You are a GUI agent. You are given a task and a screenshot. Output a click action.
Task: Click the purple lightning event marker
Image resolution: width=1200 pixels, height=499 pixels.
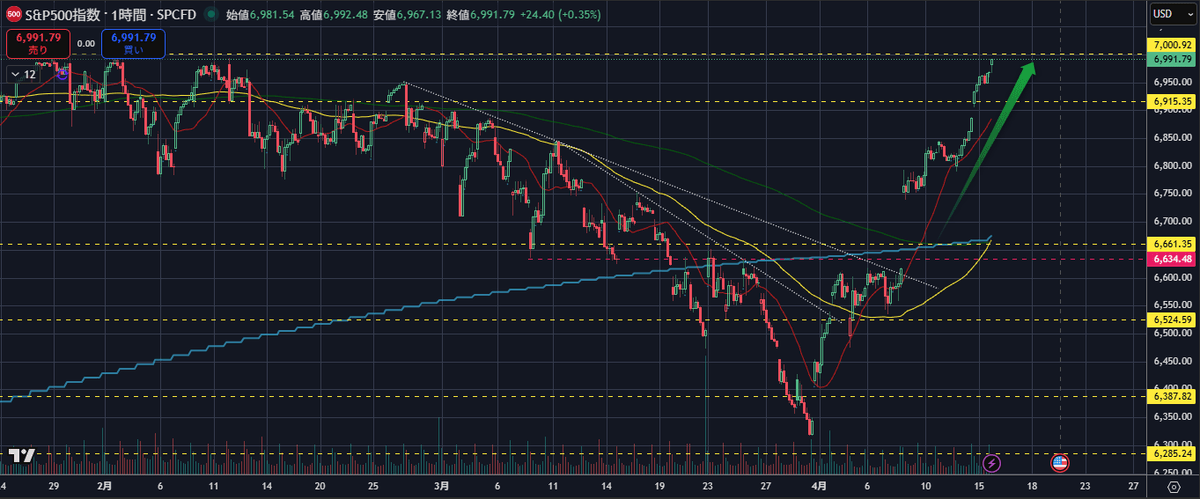pos(991,463)
